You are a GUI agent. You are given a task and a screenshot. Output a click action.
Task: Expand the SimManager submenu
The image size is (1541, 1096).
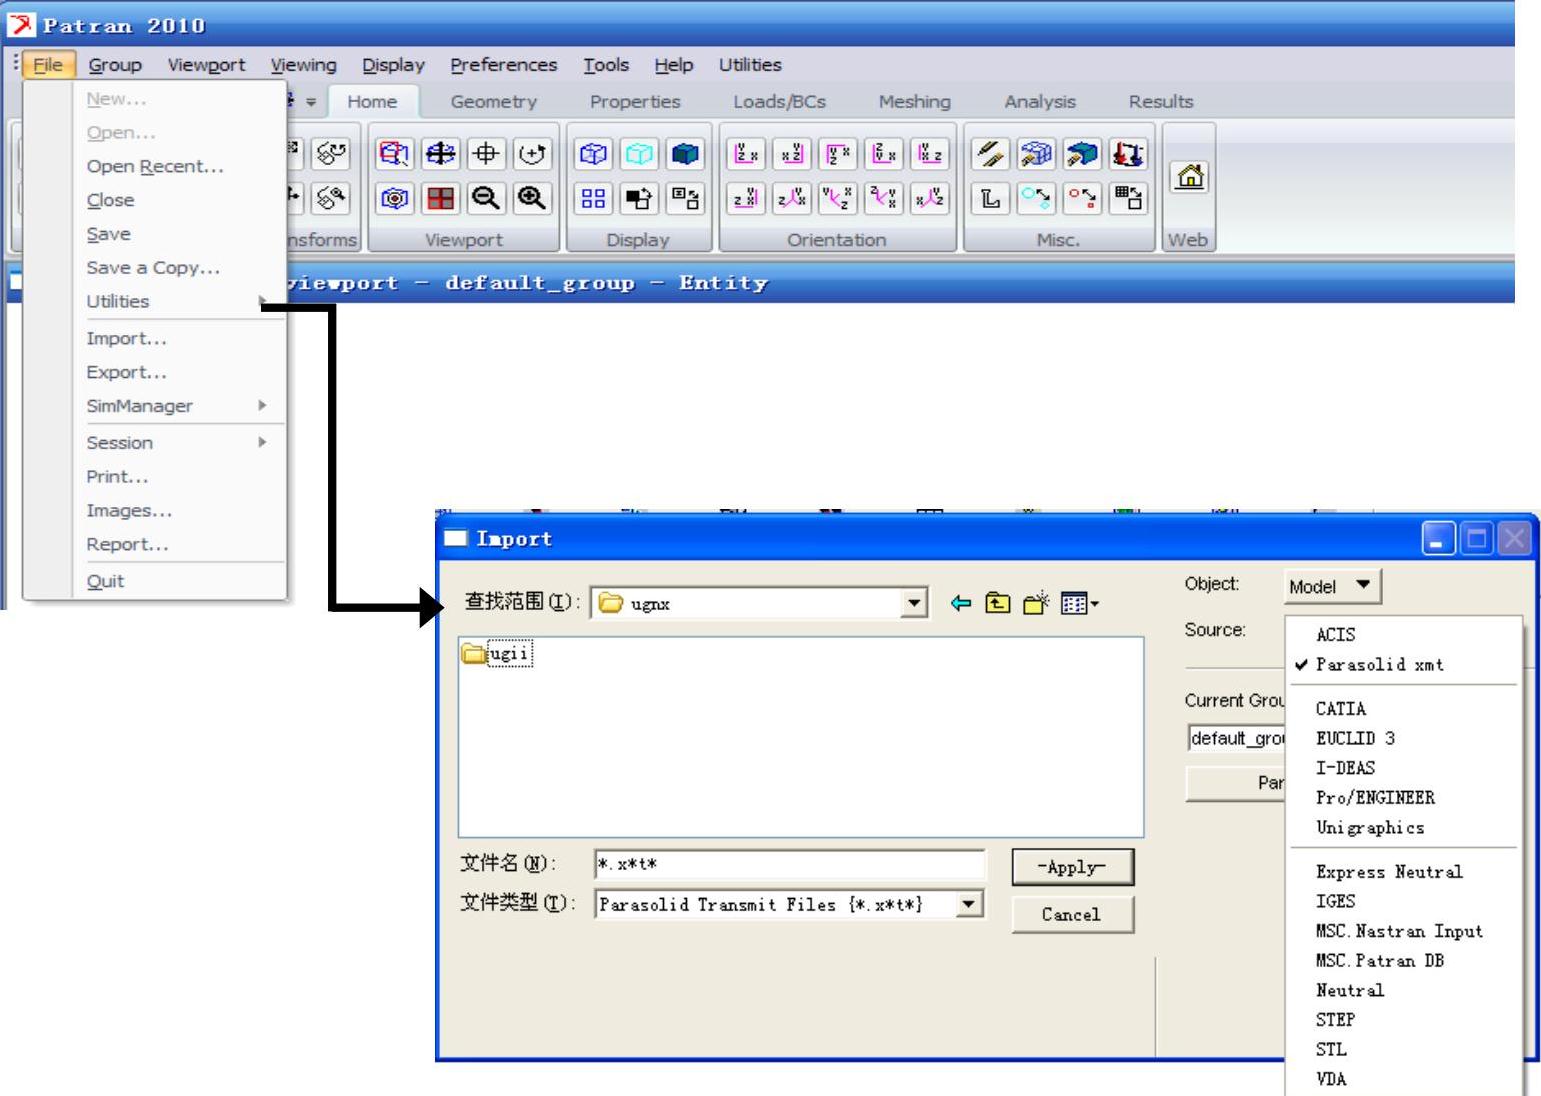coord(176,406)
